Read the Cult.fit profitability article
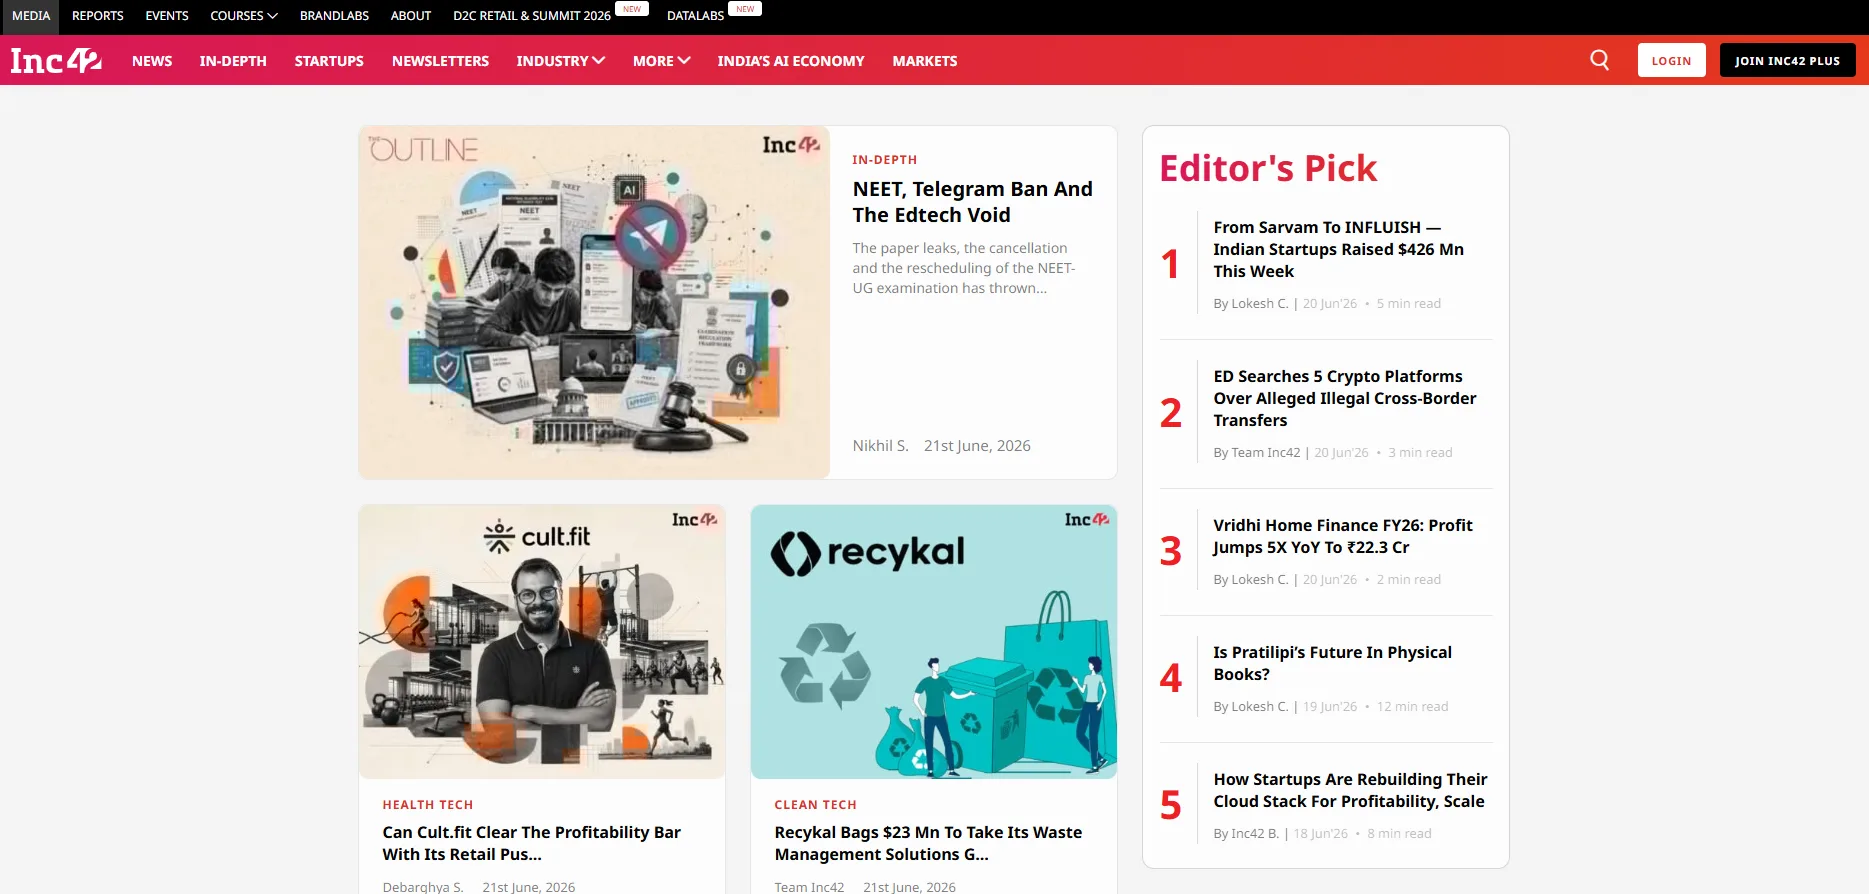The image size is (1869, 894). pos(532,843)
